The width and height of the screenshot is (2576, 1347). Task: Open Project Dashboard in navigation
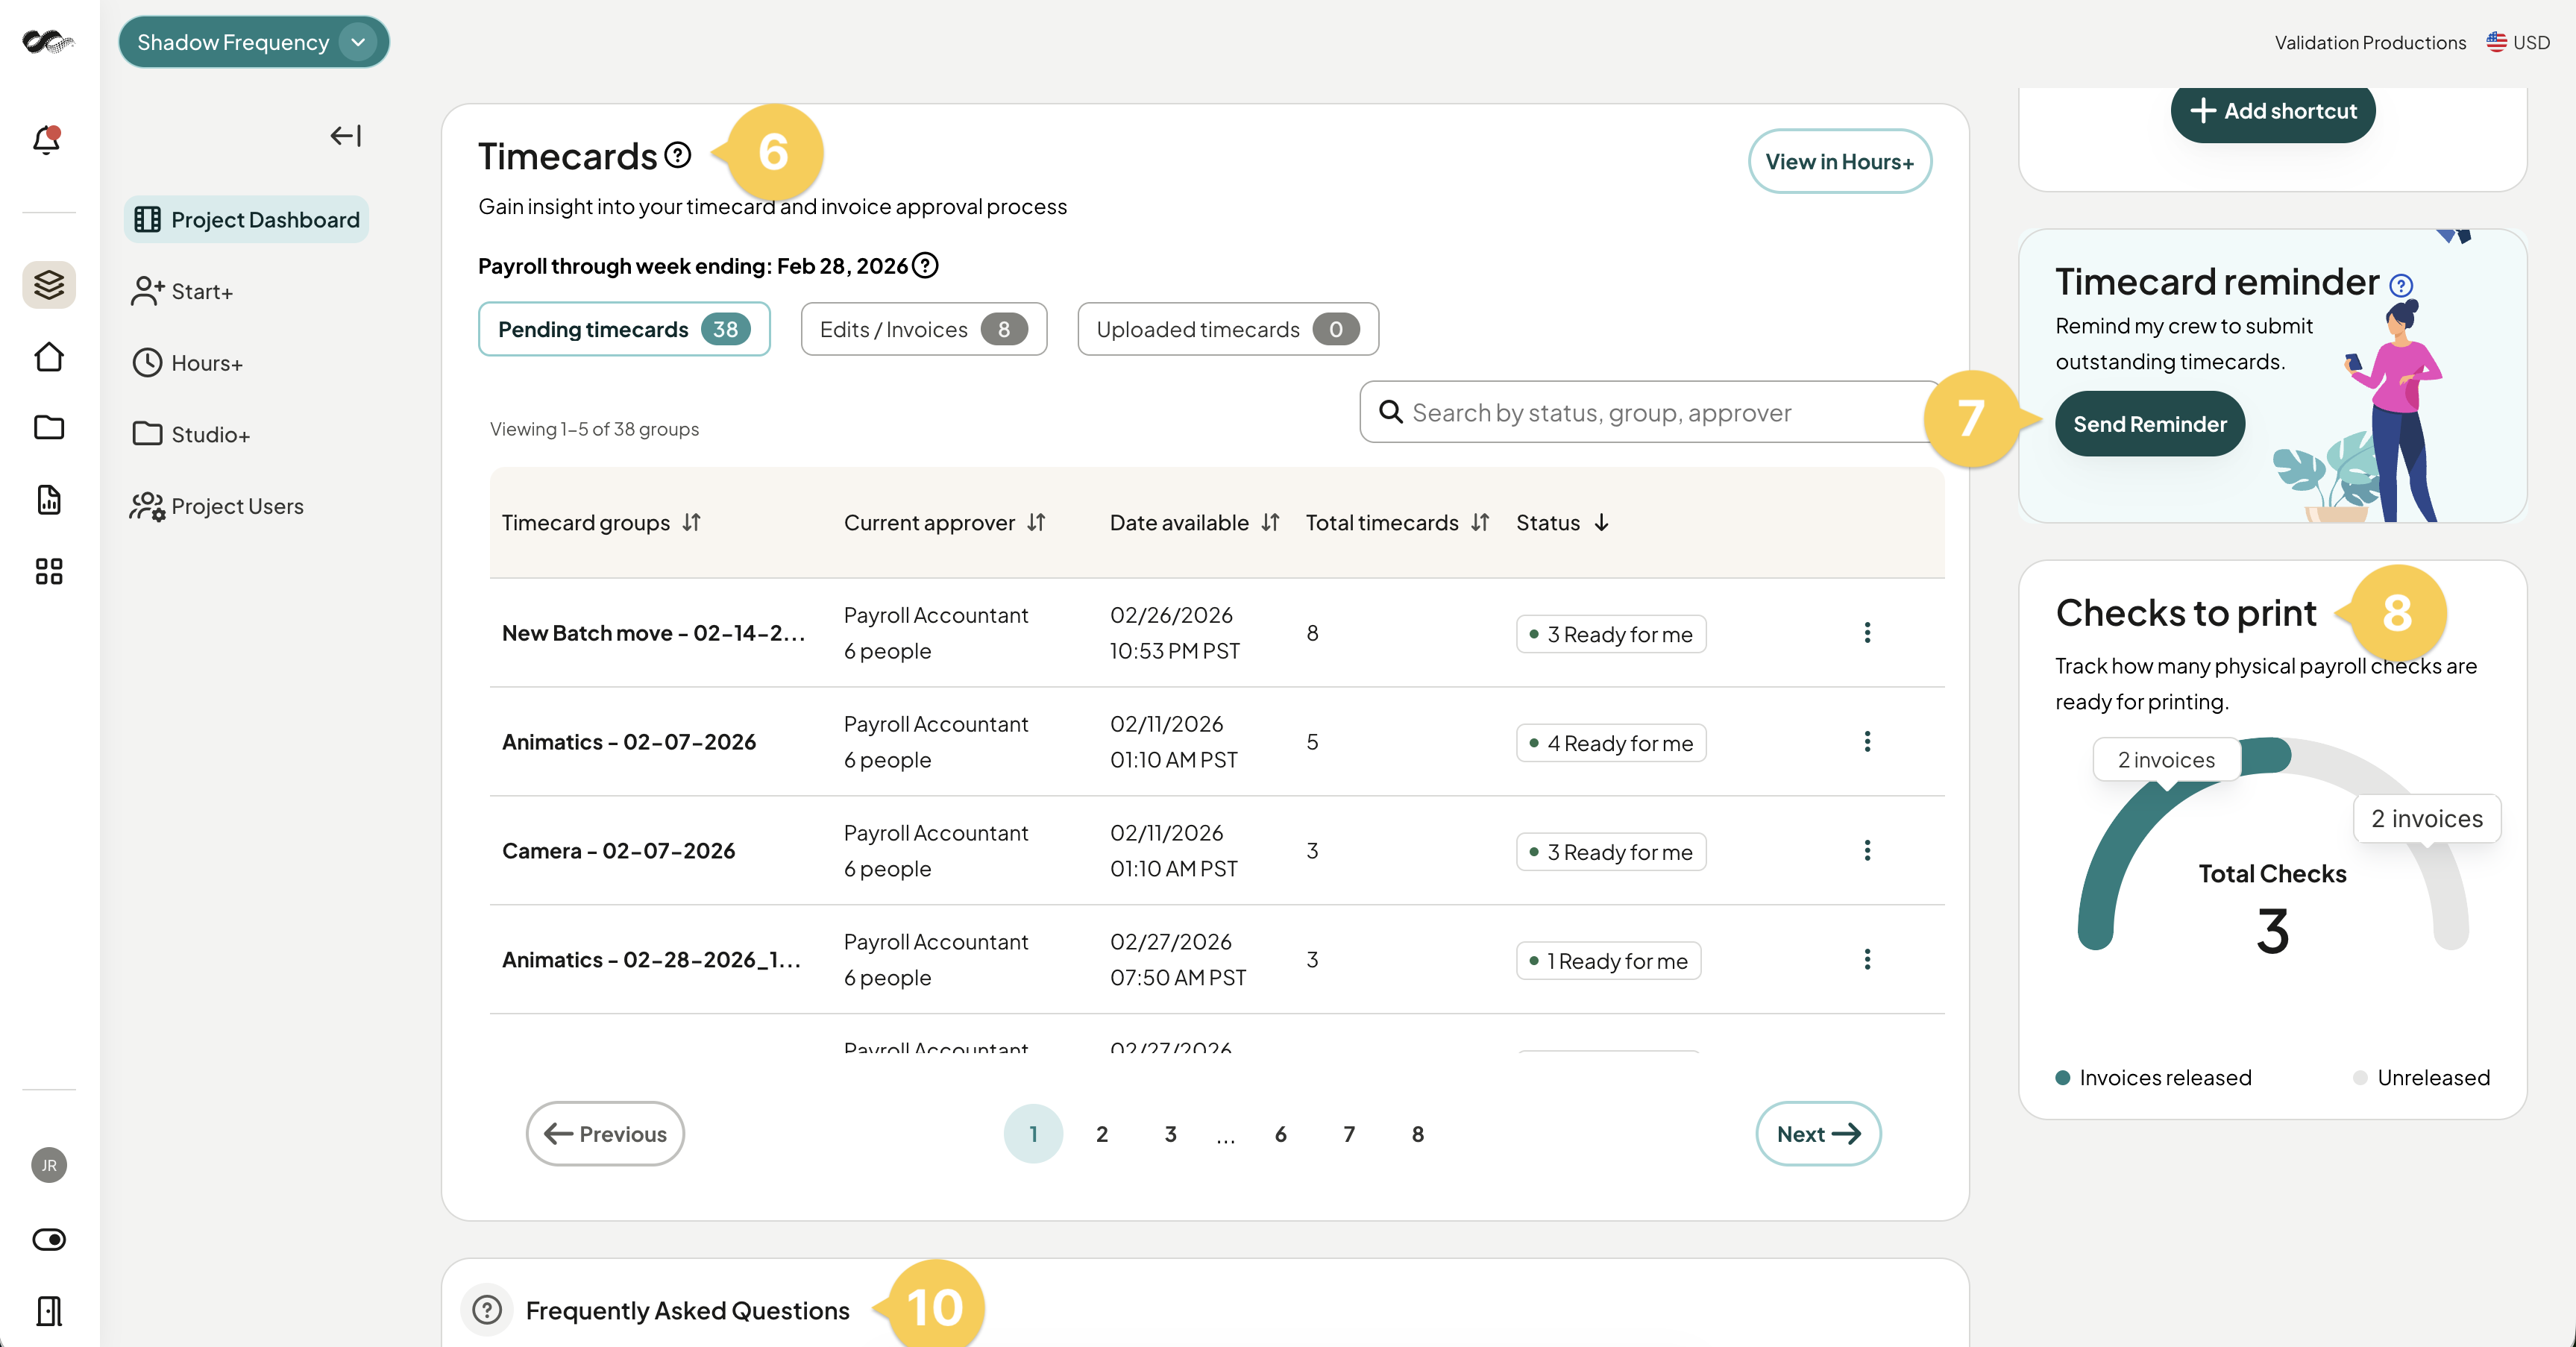click(247, 220)
